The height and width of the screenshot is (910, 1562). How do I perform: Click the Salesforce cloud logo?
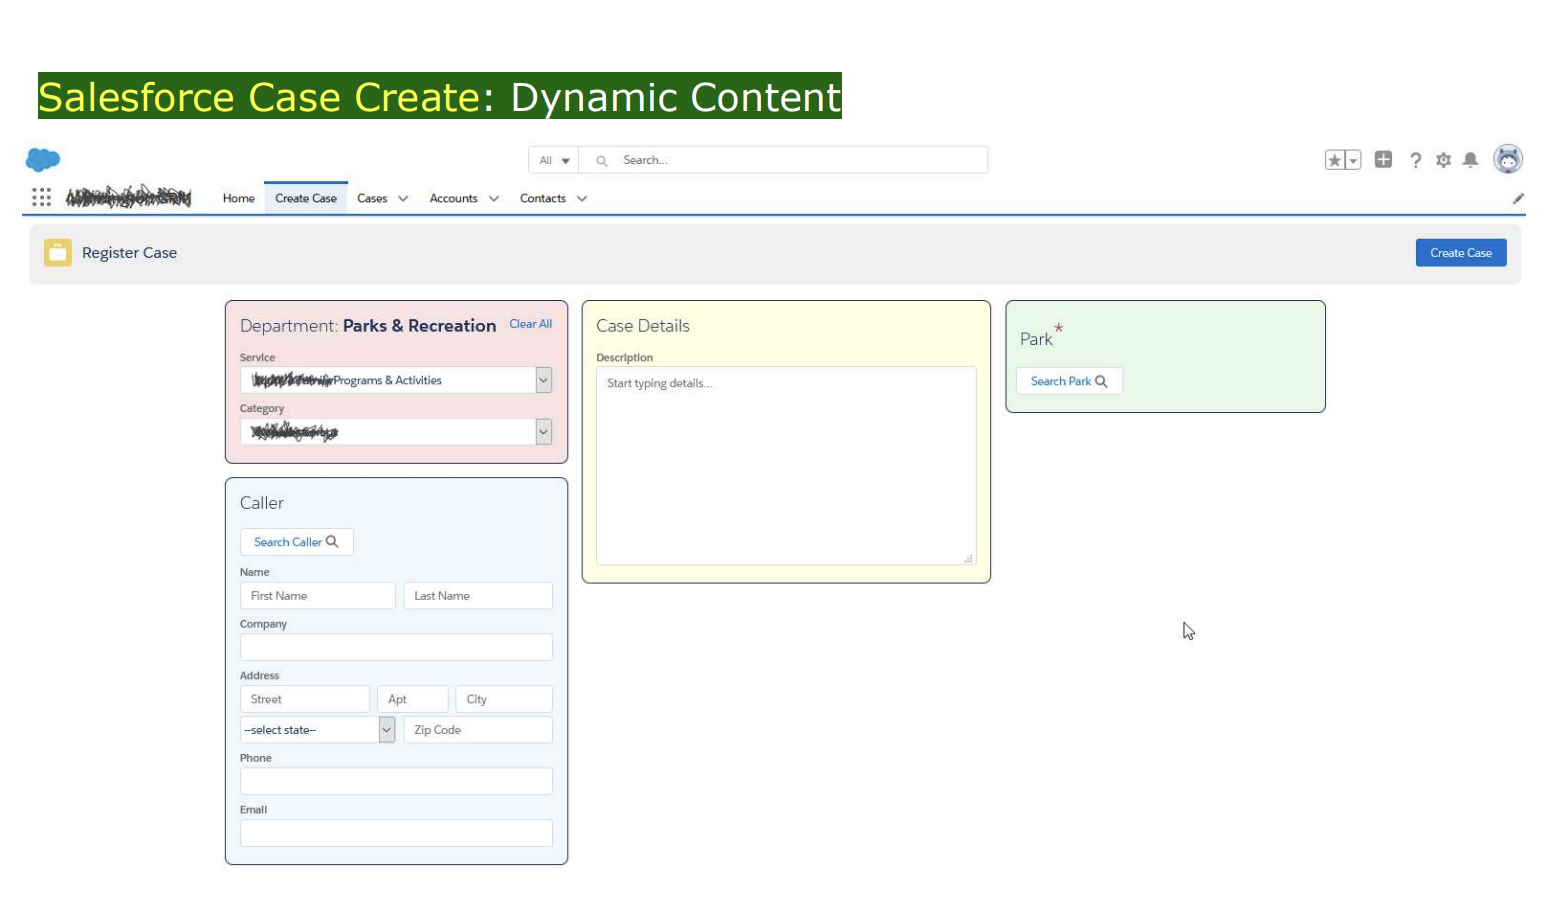pos(43,159)
